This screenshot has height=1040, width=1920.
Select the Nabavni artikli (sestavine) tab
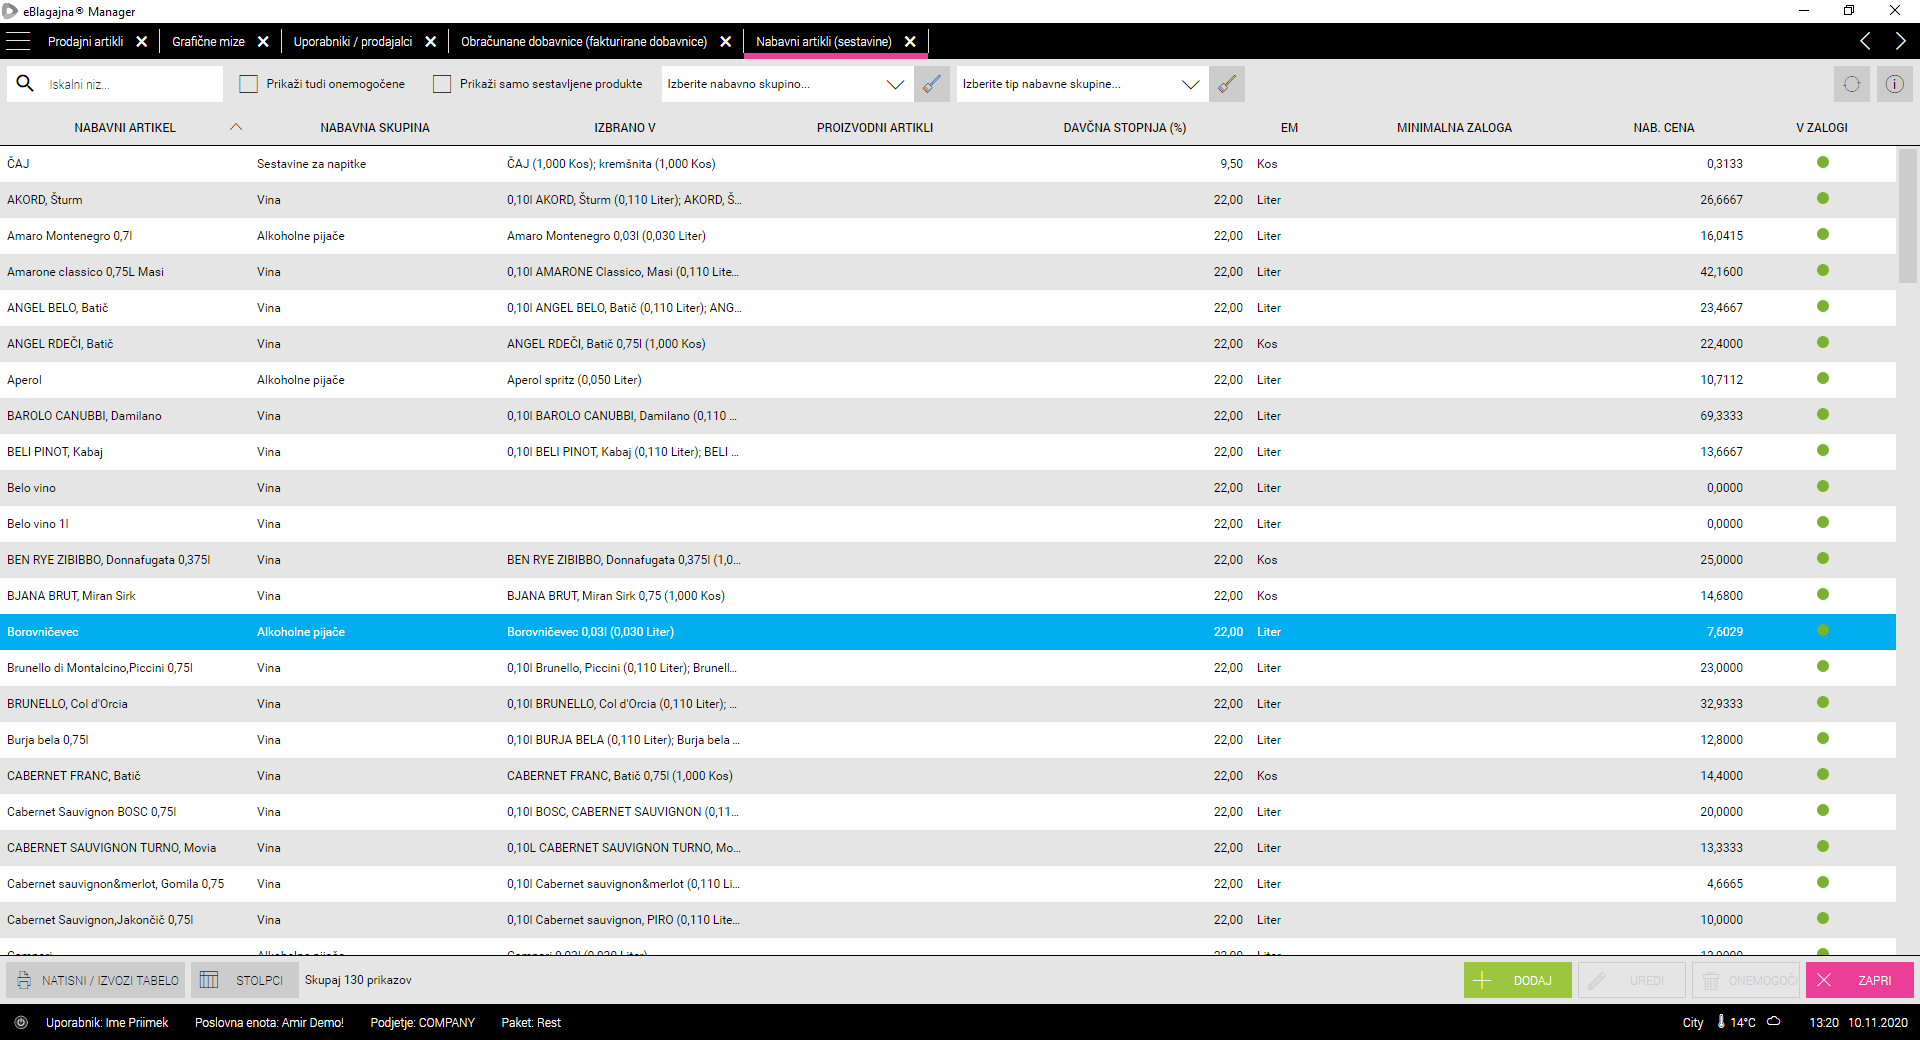pos(824,41)
